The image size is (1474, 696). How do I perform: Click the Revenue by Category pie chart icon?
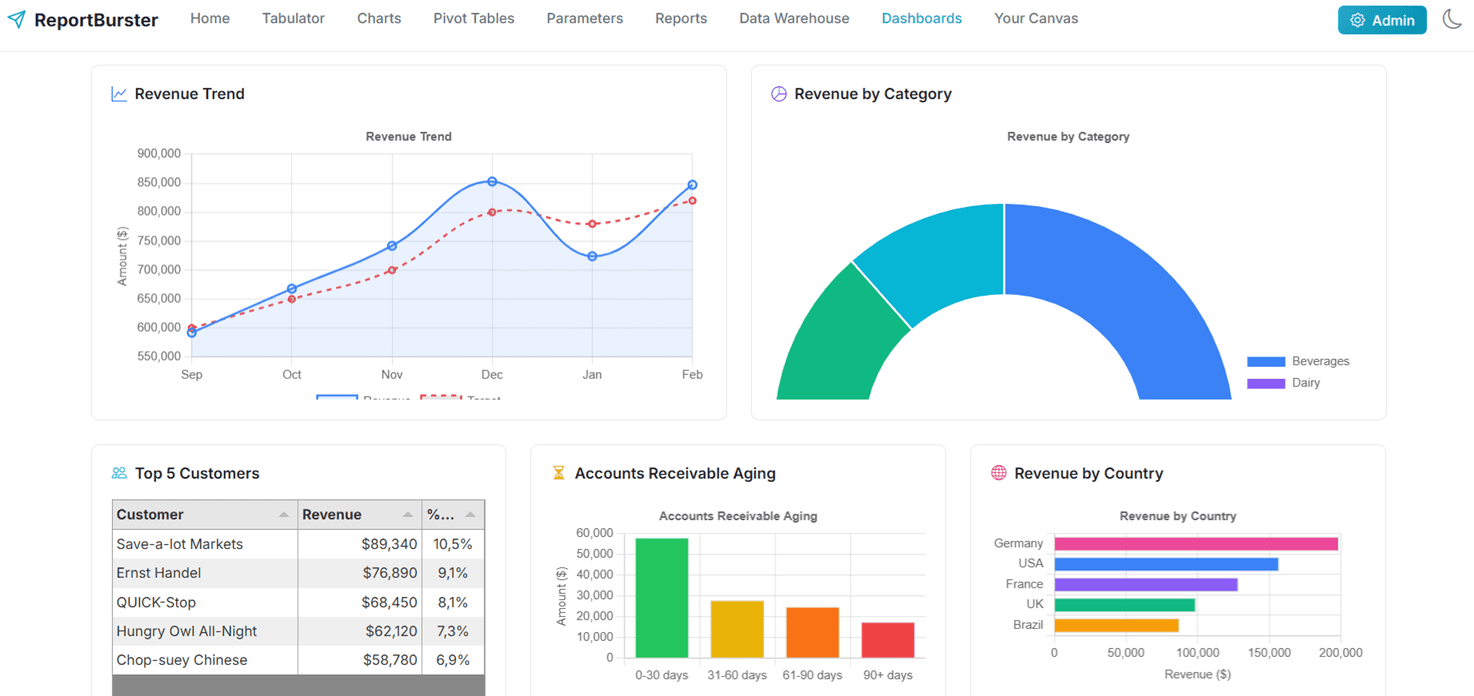tap(778, 93)
